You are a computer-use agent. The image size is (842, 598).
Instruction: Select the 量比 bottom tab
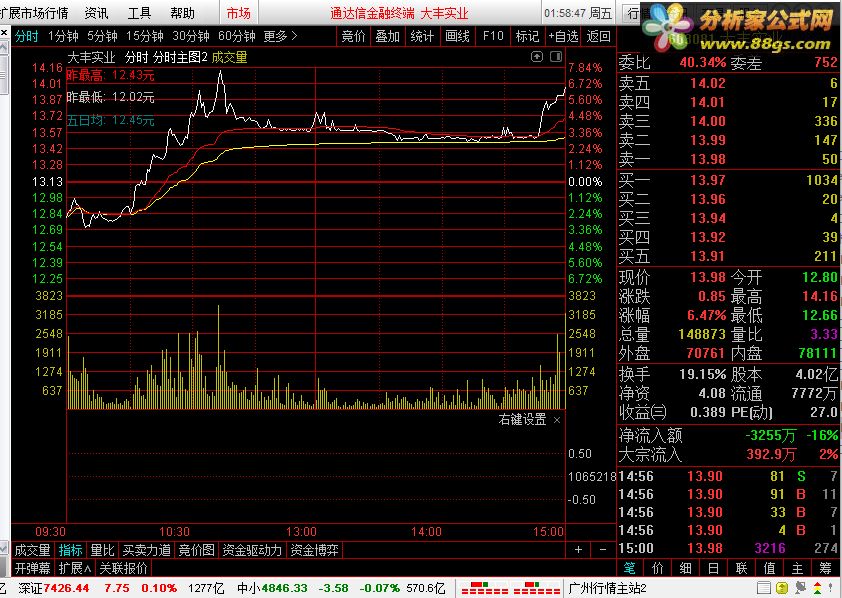[102, 550]
